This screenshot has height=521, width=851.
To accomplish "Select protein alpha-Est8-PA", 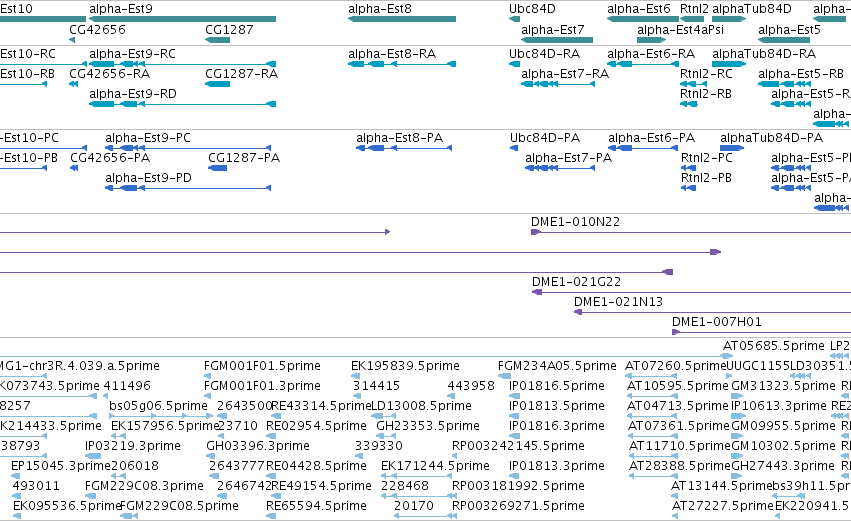I will (399, 138).
